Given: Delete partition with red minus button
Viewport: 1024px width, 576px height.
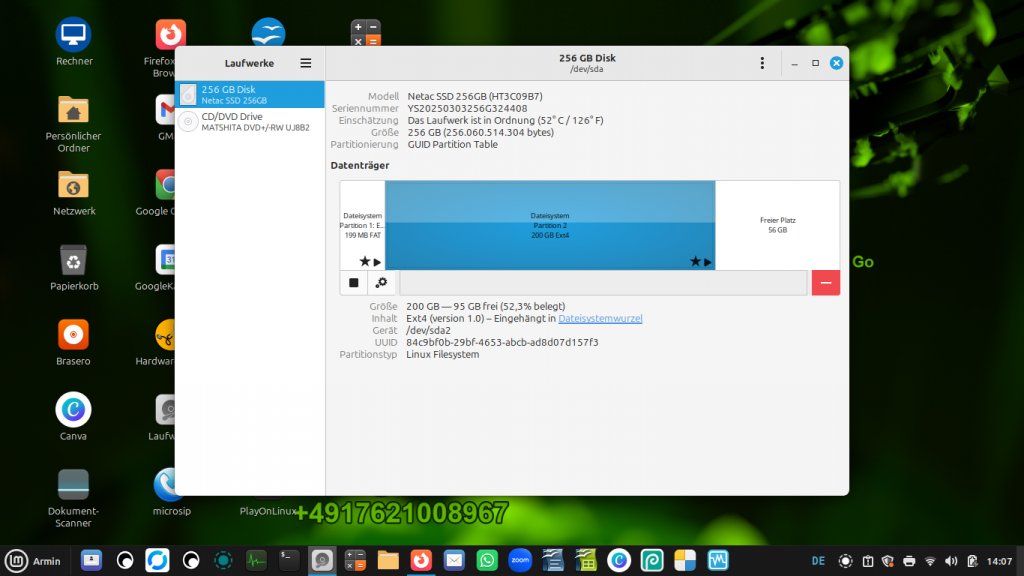Looking at the screenshot, I should pyautogui.click(x=826, y=283).
